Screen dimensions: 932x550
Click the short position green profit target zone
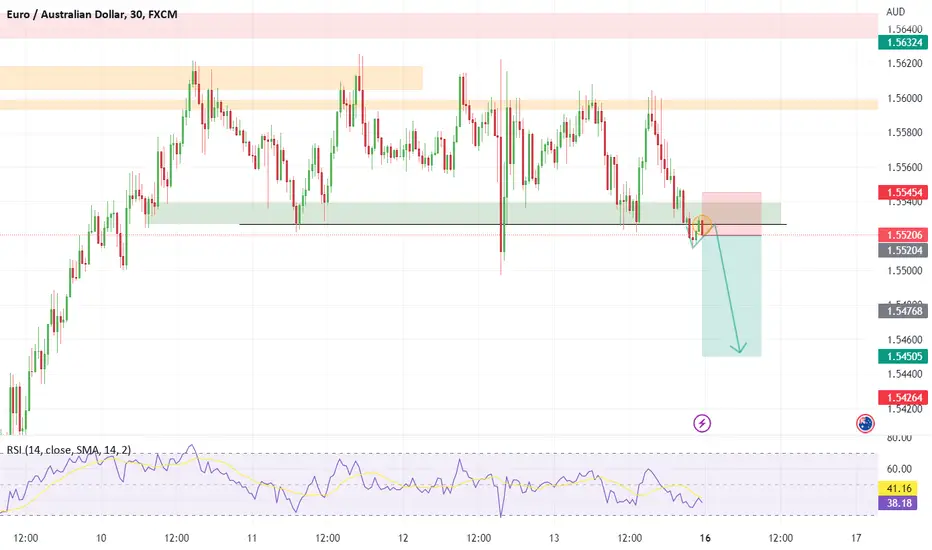(x=731, y=296)
